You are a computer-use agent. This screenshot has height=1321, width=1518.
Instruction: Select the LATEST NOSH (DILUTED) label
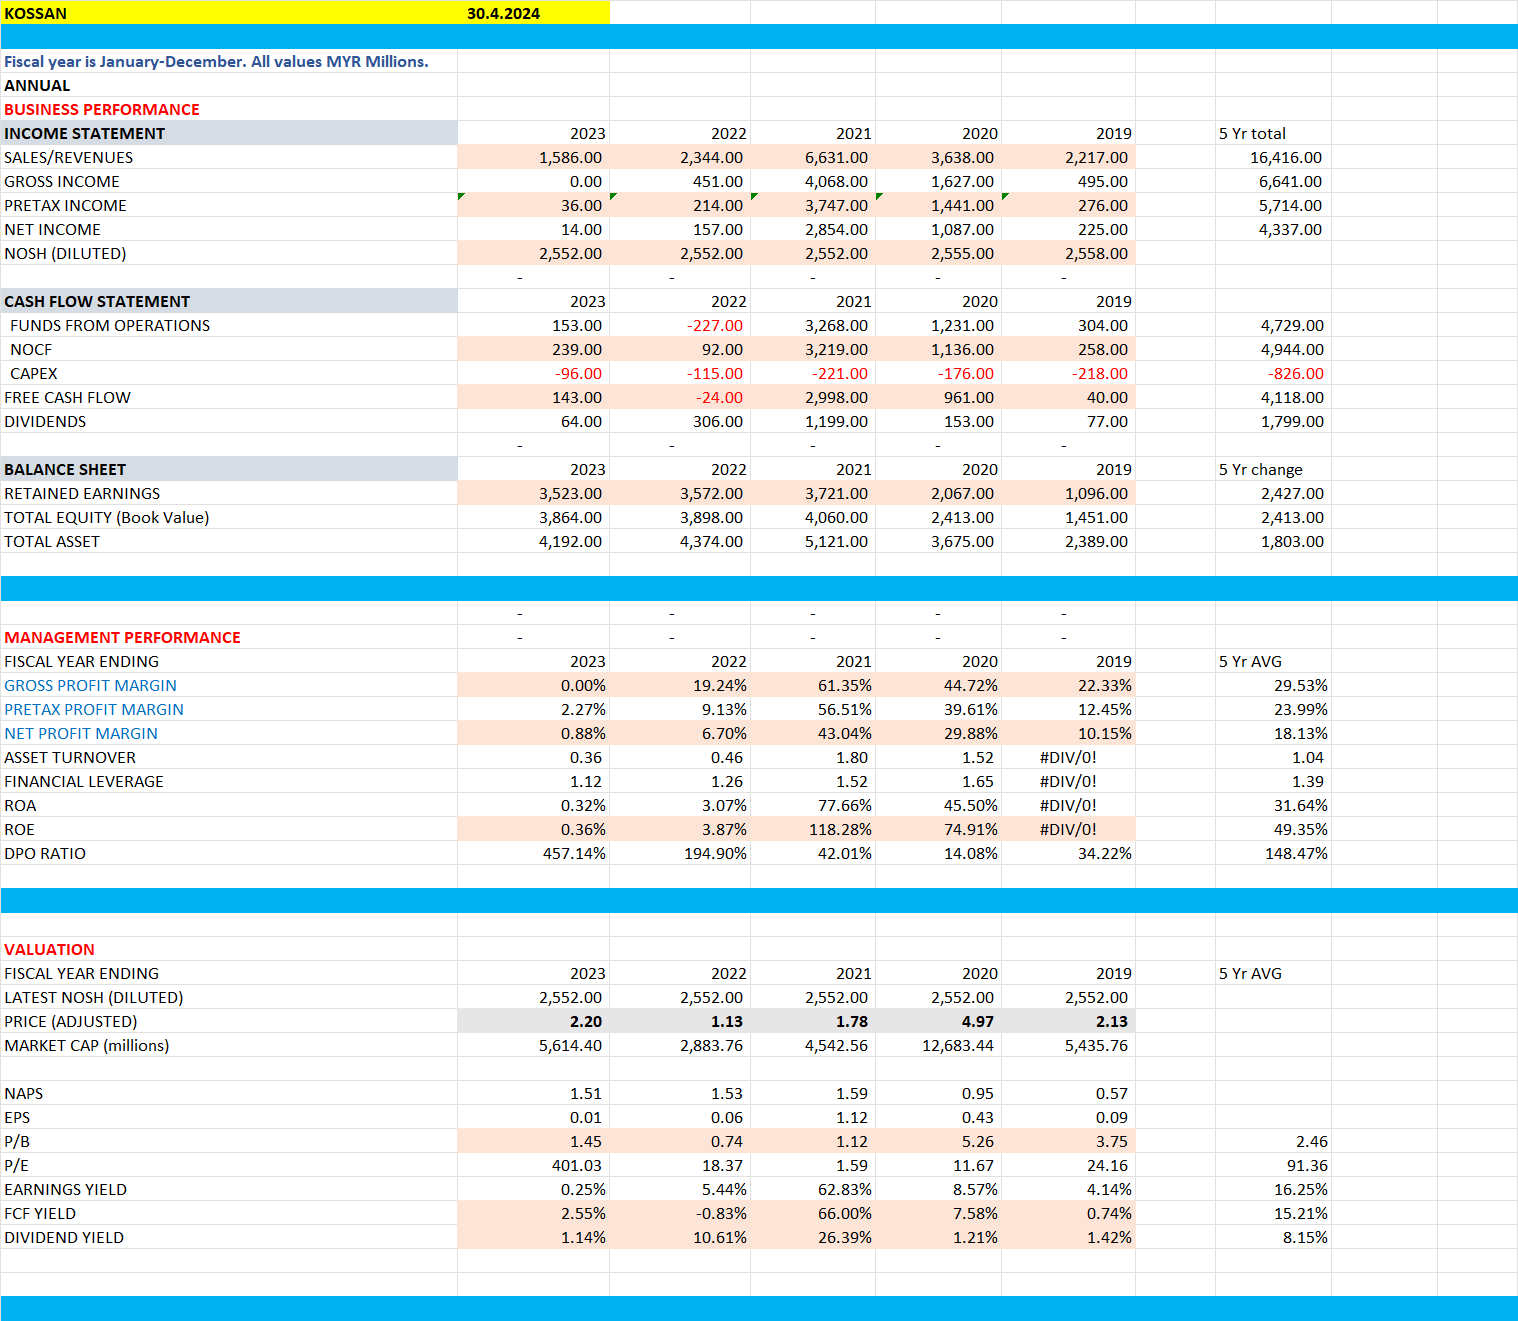pos(94,997)
